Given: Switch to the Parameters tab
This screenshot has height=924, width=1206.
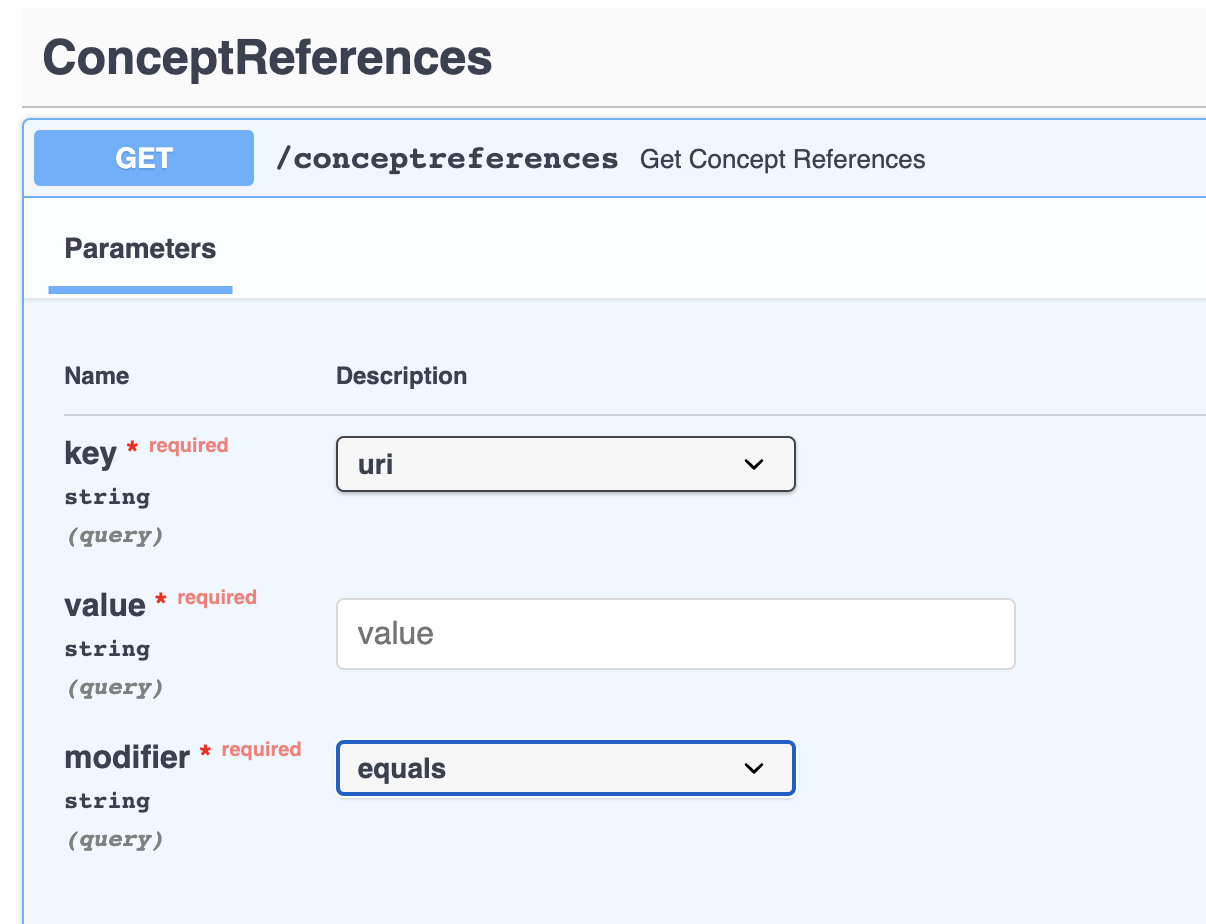Looking at the screenshot, I should [x=140, y=248].
